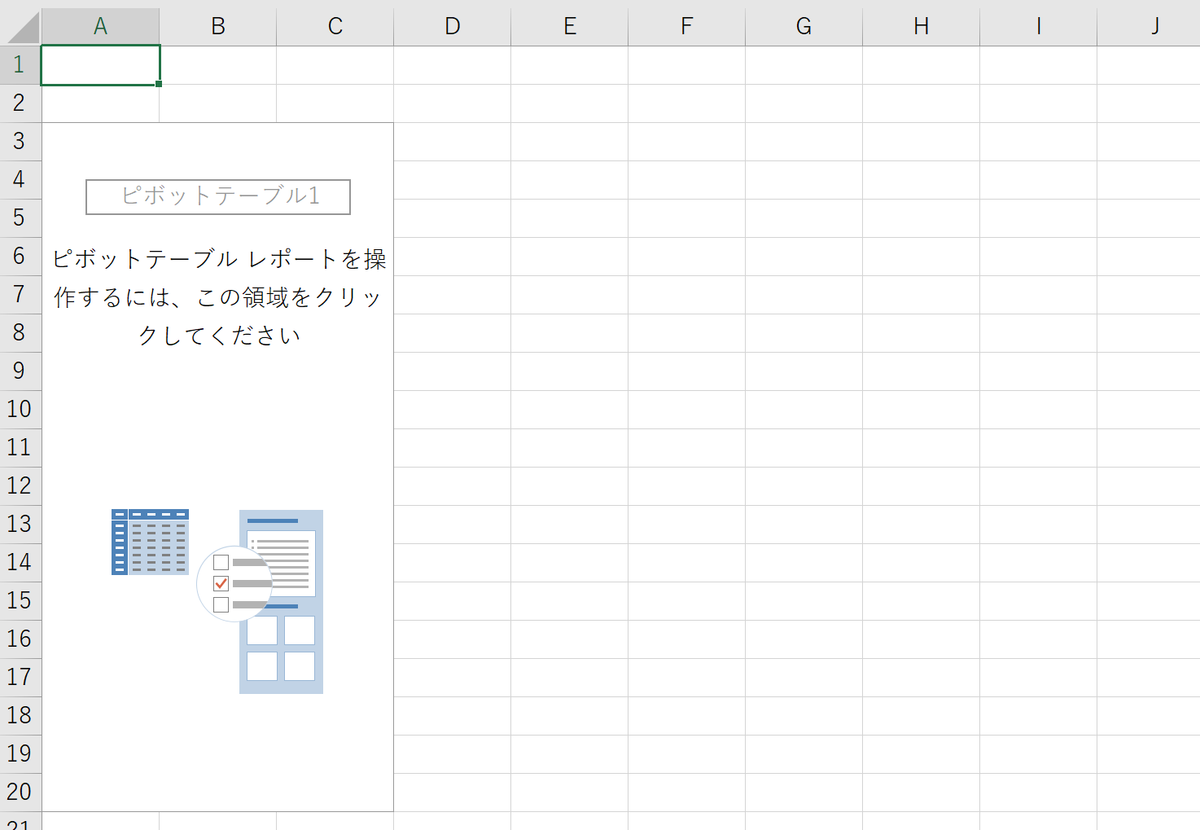Select cell E5
This screenshot has height=830, width=1200.
pos(569,218)
